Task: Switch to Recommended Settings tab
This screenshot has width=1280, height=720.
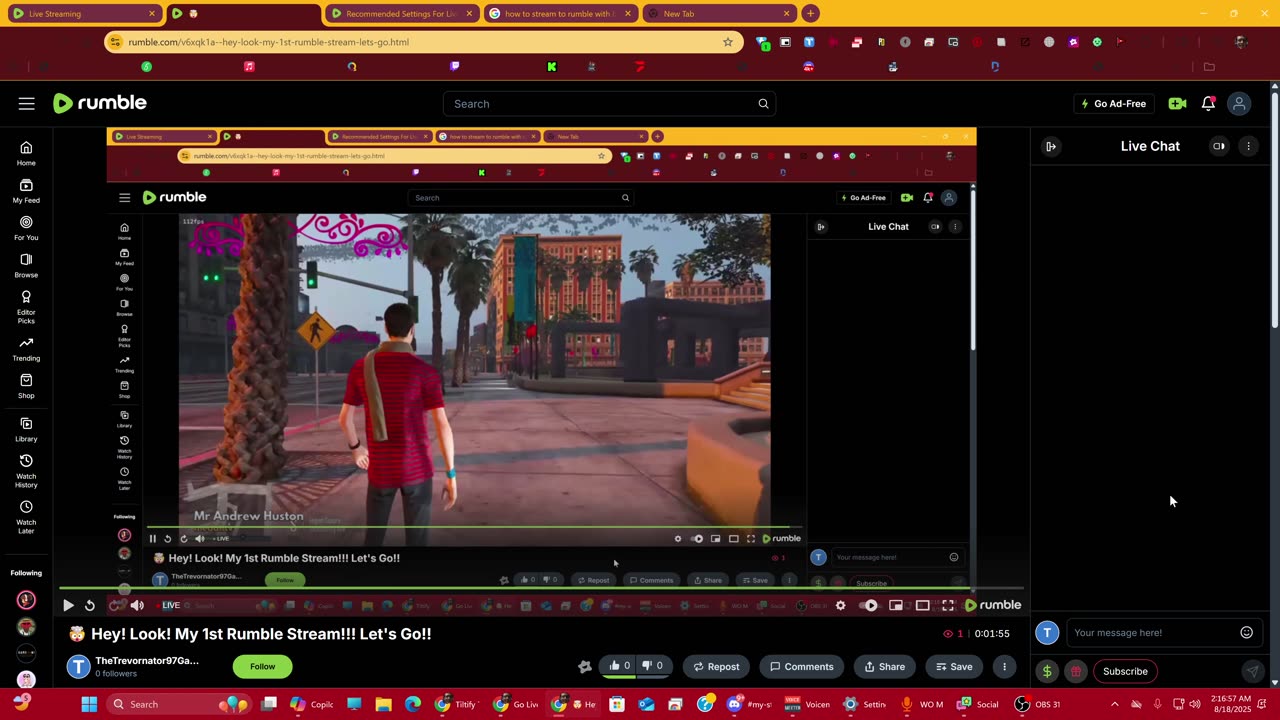Action: (x=401, y=14)
